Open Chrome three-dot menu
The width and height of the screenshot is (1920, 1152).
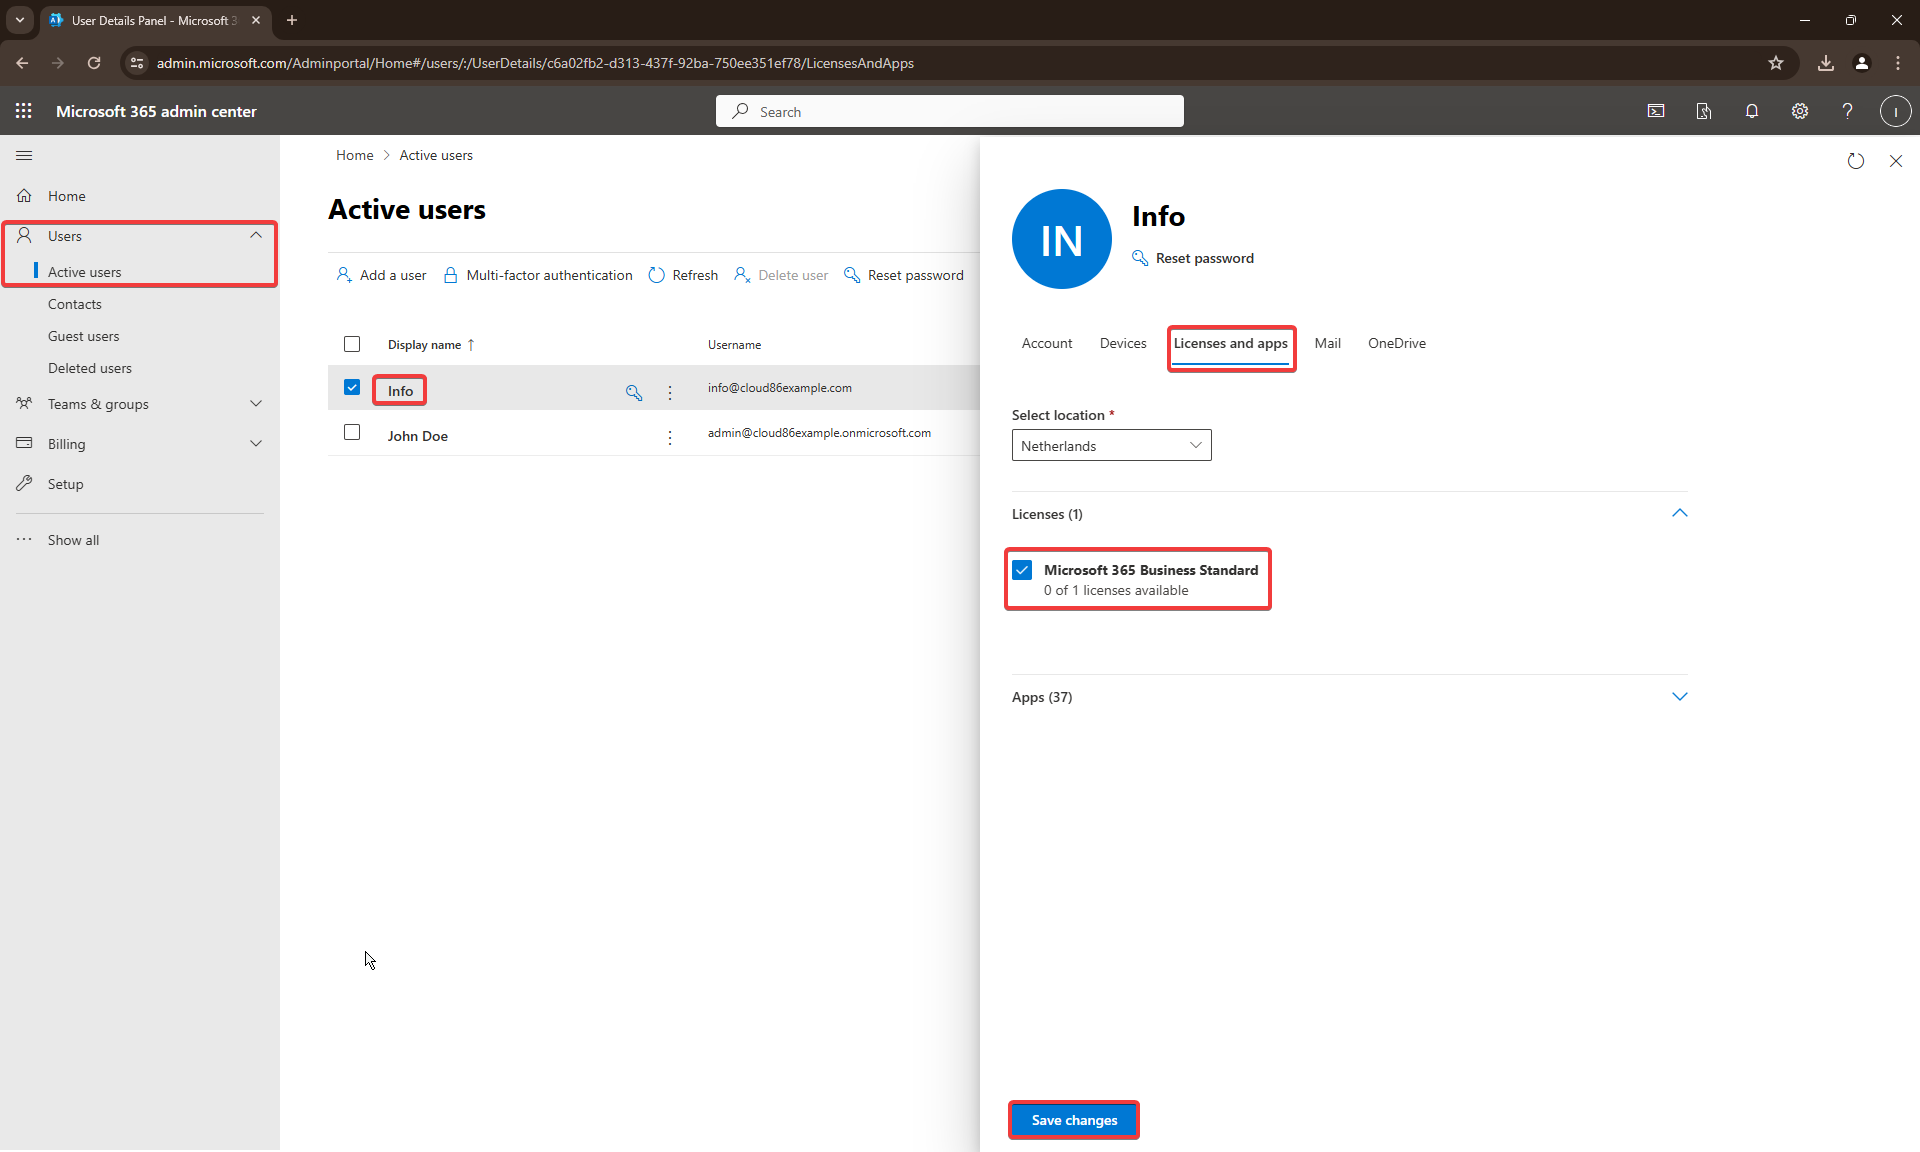pyautogui.click(x=1898, y=63)
